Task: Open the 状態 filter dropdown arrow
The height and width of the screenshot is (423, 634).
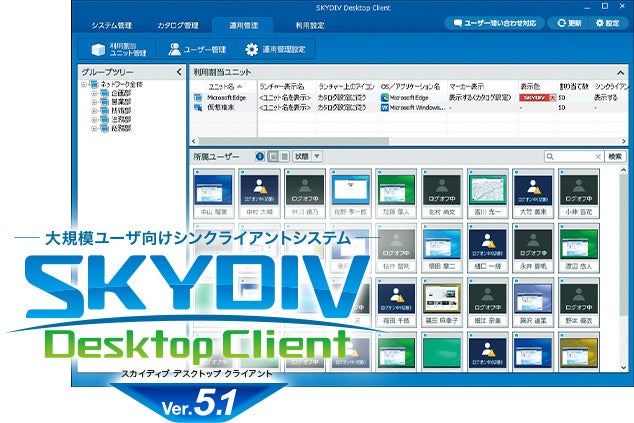Action: [x=317, y=156]
